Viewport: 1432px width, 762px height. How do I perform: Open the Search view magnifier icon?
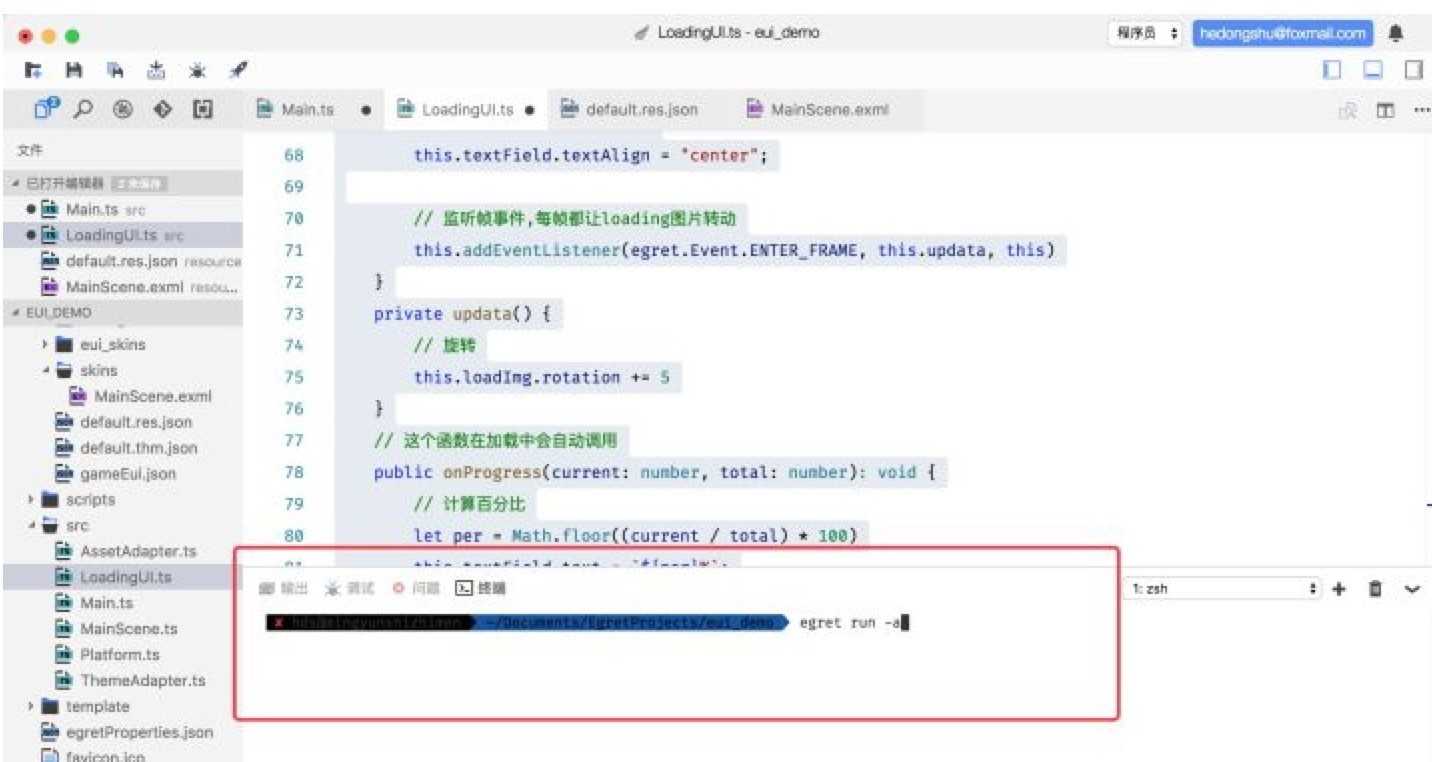click(85, 109)
